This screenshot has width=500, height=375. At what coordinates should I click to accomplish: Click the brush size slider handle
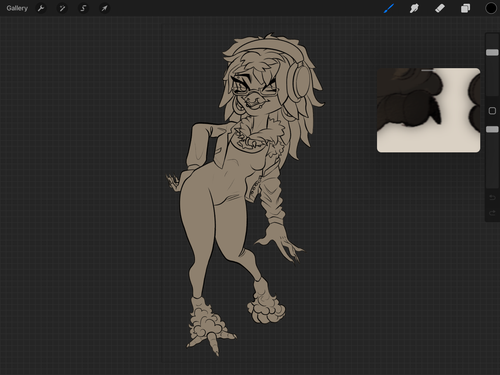[x=492, y=52]
